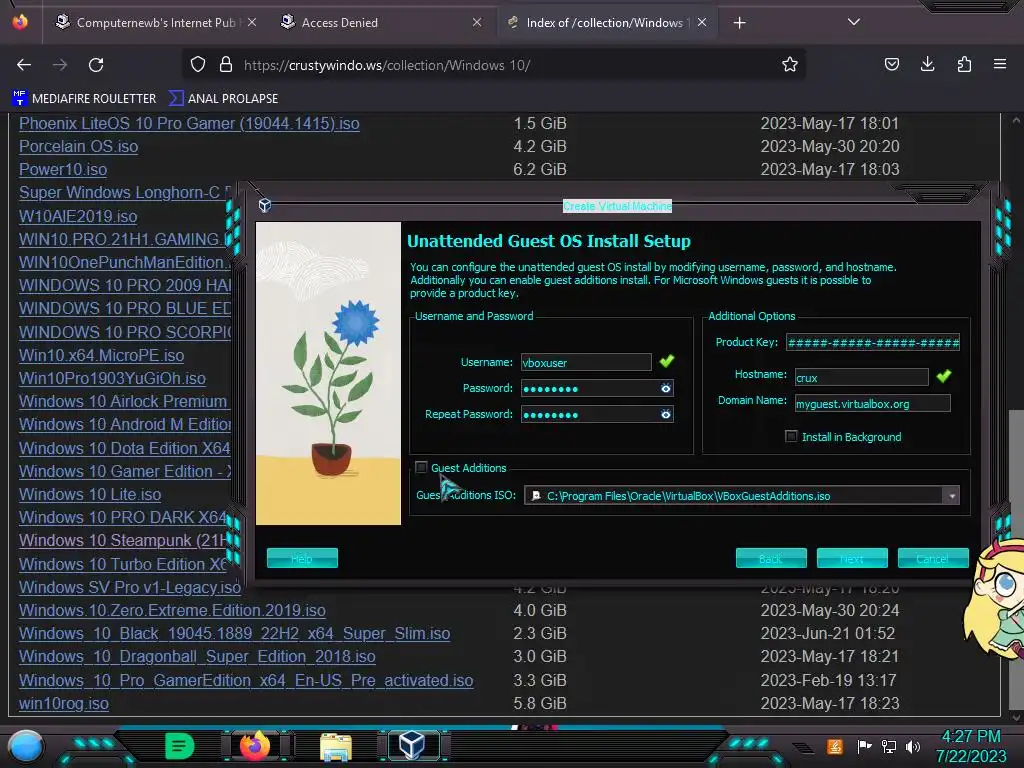Focus the Domain Name field

coord(872,404)
